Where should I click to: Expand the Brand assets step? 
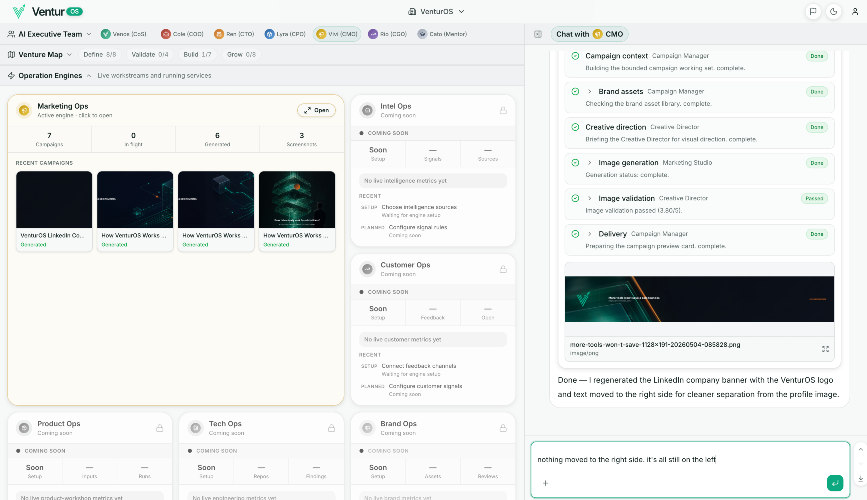[x=589, y=91]
